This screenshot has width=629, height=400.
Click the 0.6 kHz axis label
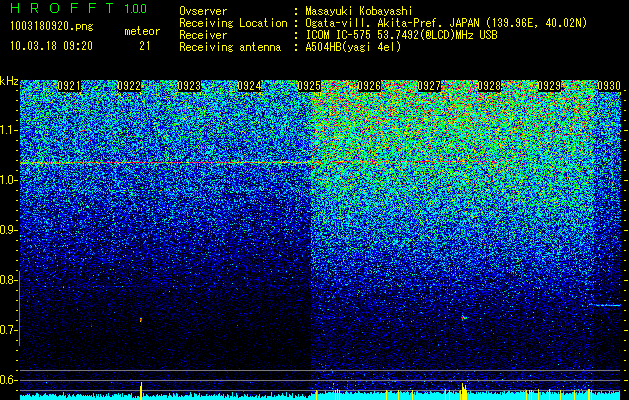8,380
